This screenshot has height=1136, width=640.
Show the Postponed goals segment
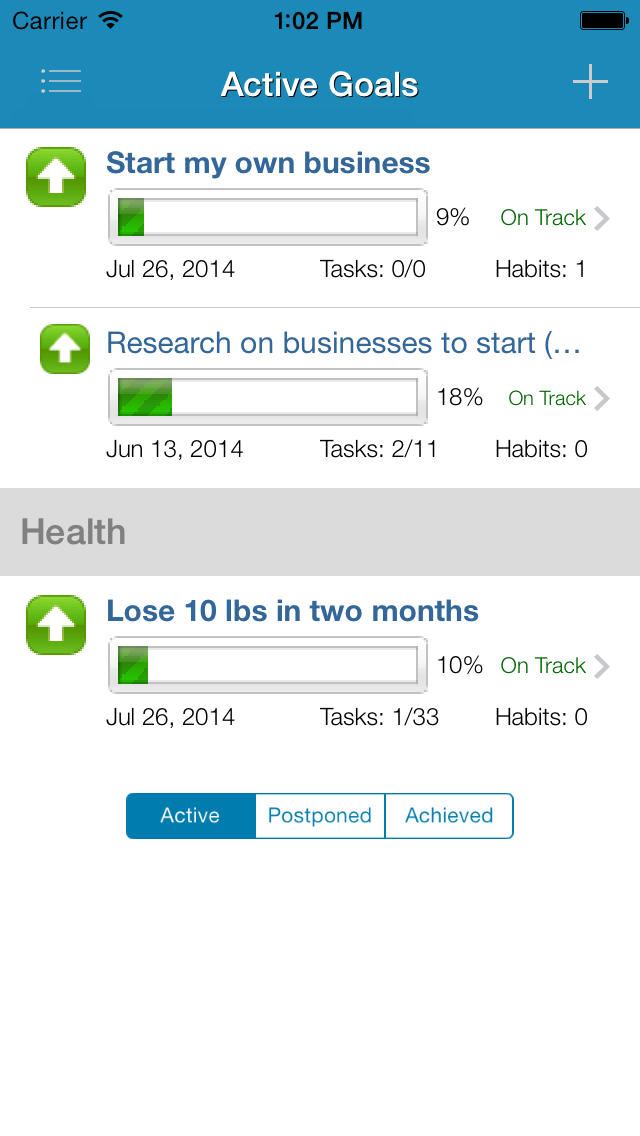coord(320,816)
